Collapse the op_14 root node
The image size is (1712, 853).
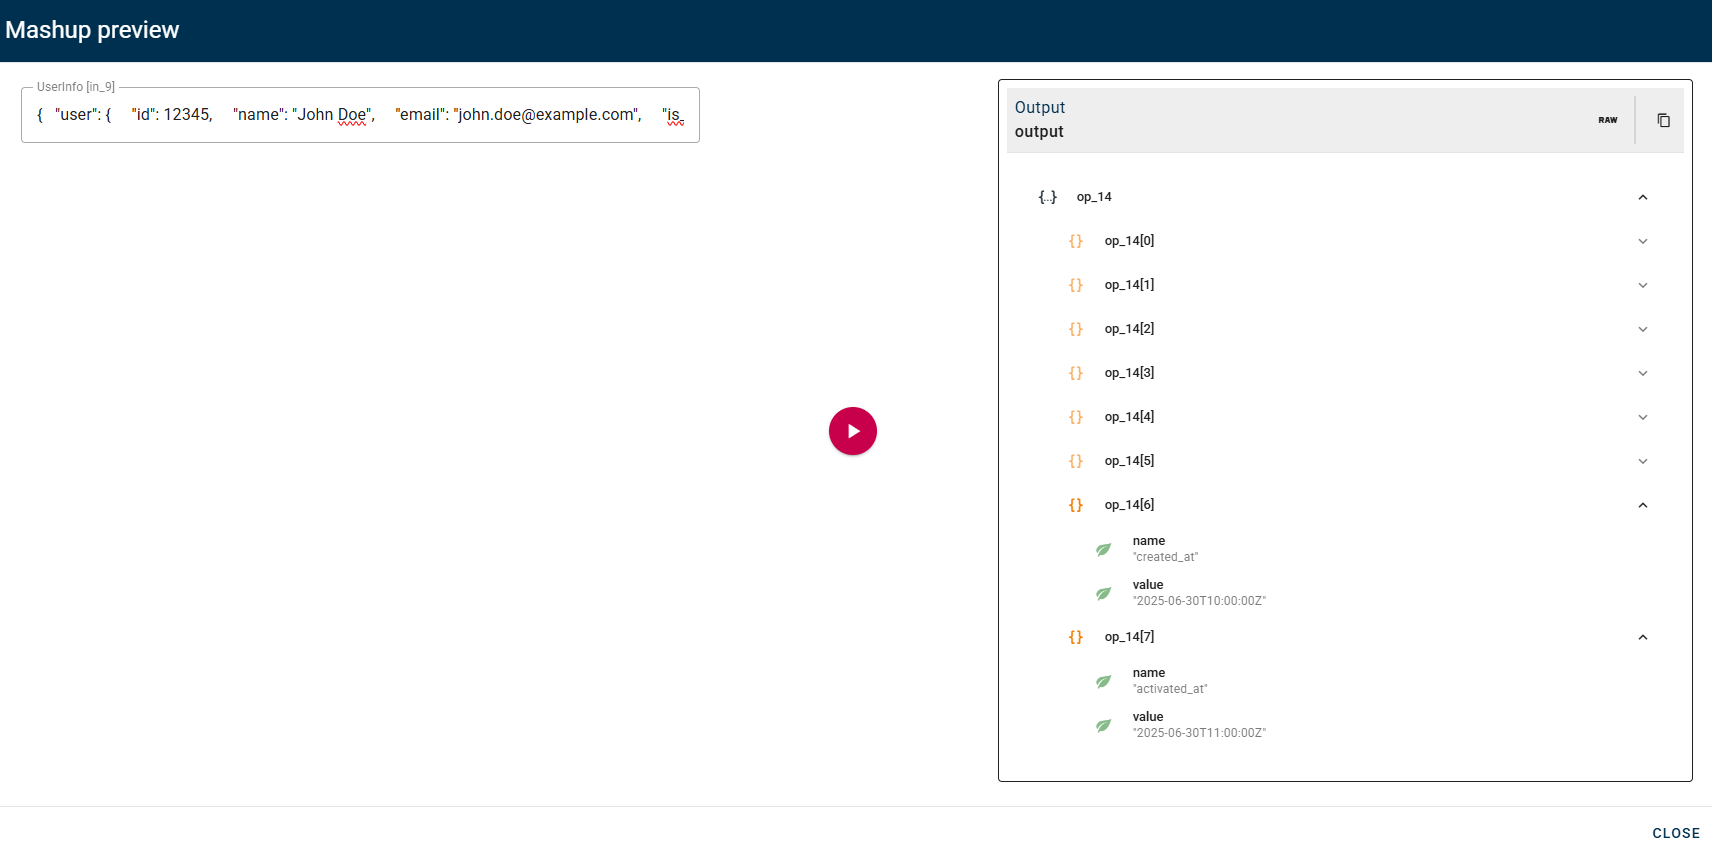[x=1642, y=197]
